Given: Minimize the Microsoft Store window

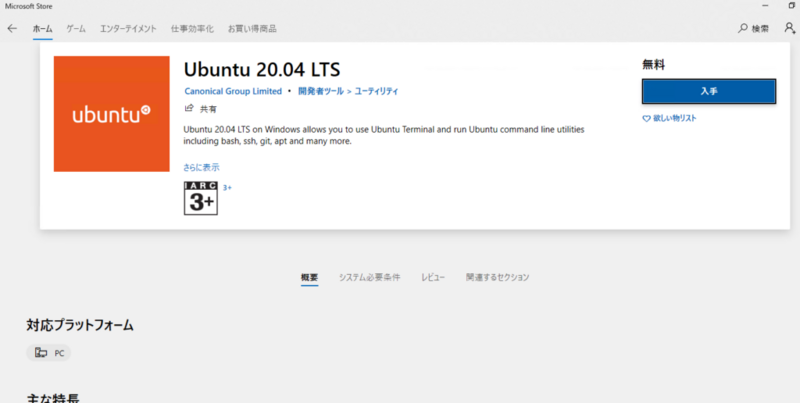Looking at the screenshot, I should point(765,6).
